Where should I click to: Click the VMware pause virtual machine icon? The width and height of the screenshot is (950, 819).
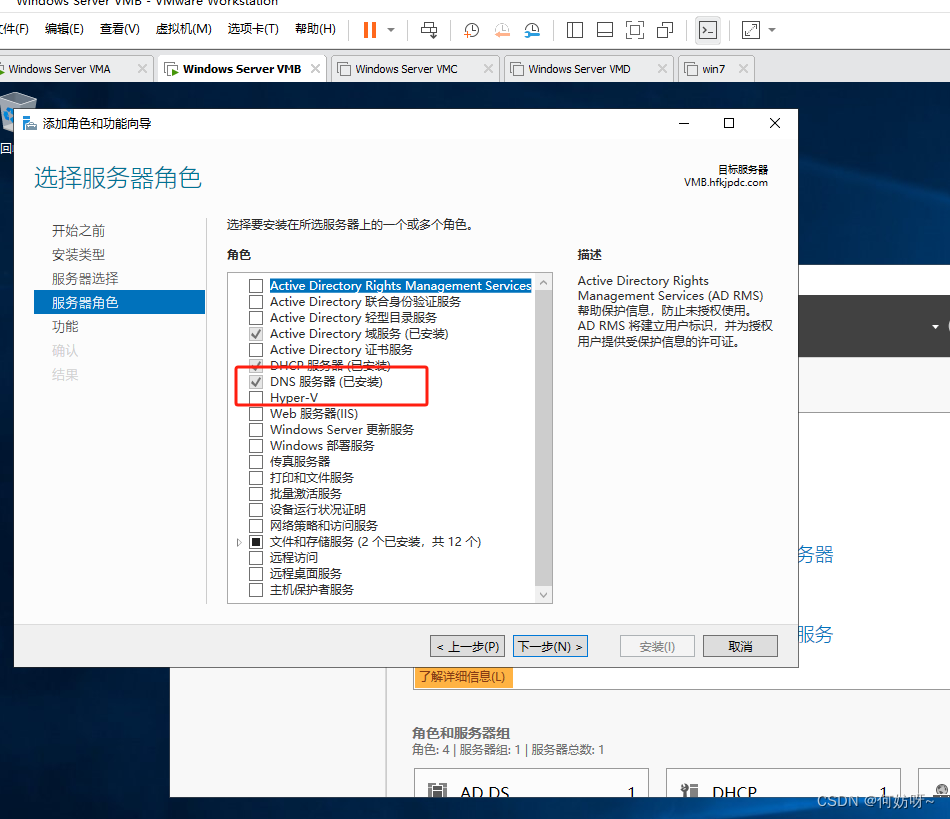370,30
